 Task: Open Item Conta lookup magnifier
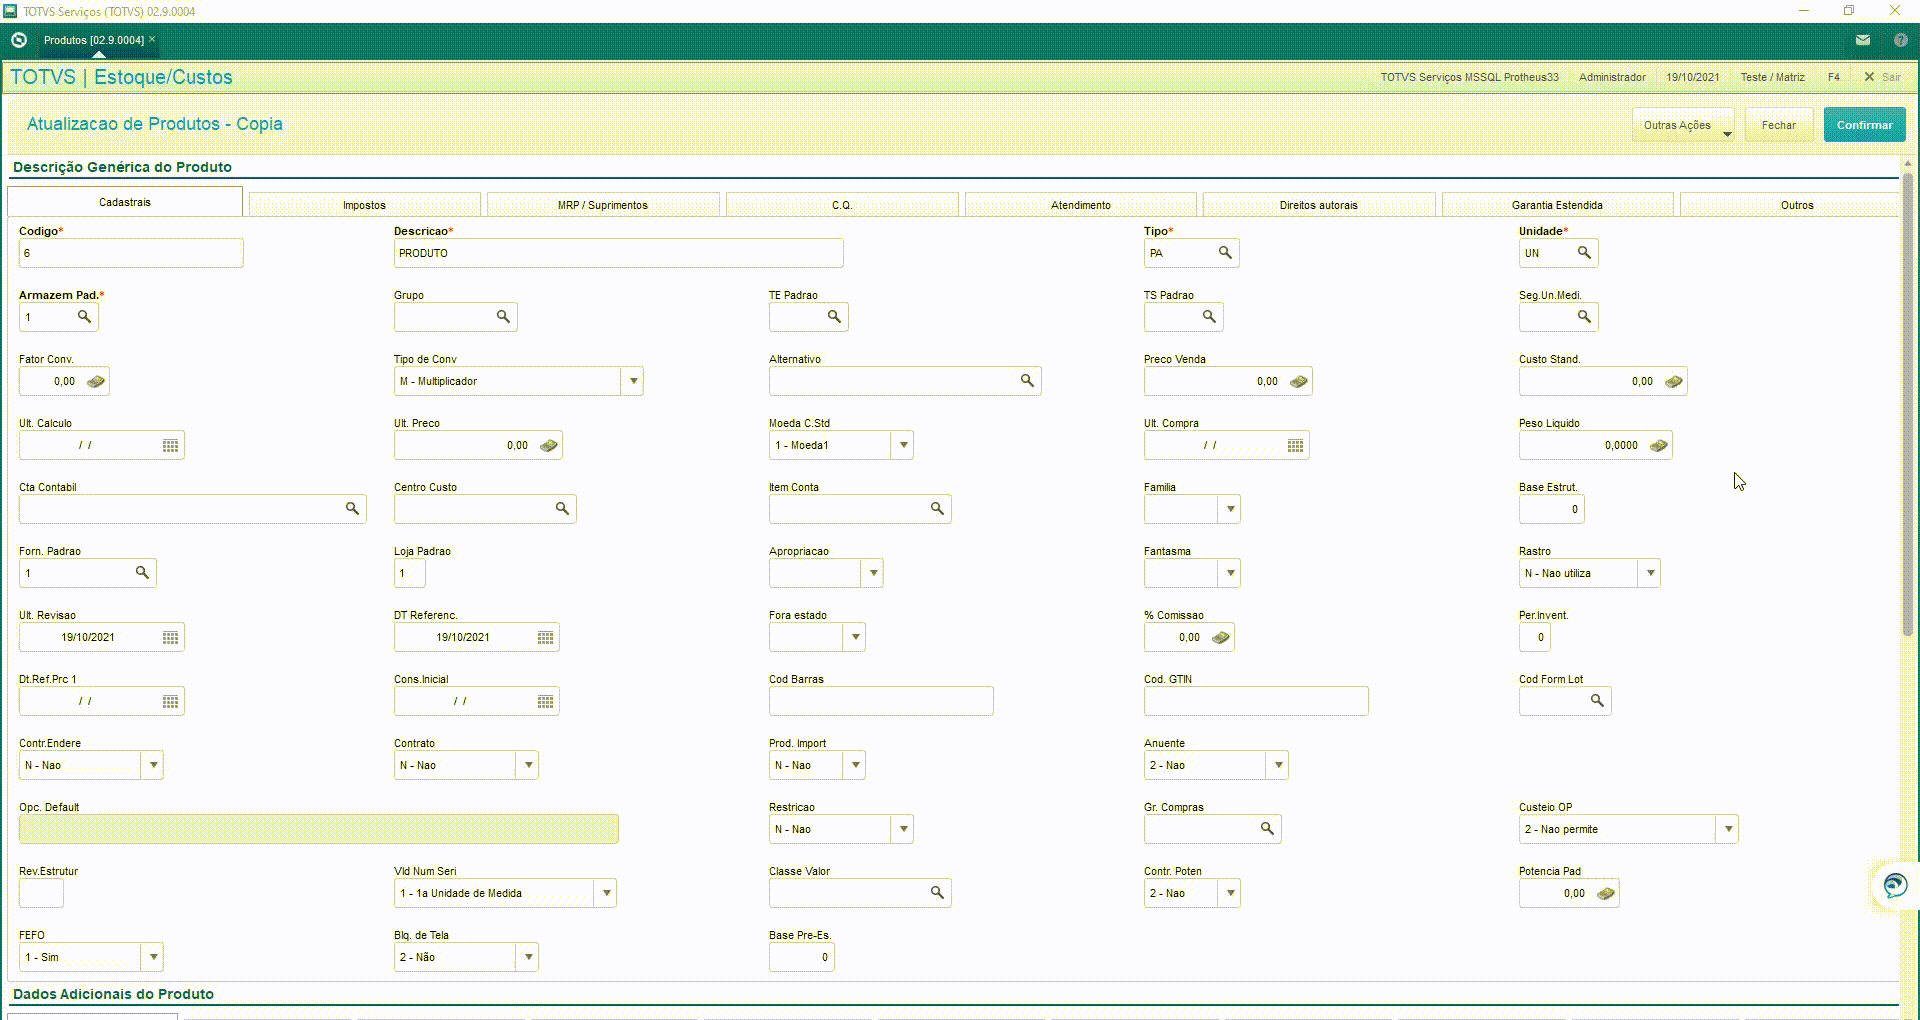pyautogui.click(x=938, y=509)
